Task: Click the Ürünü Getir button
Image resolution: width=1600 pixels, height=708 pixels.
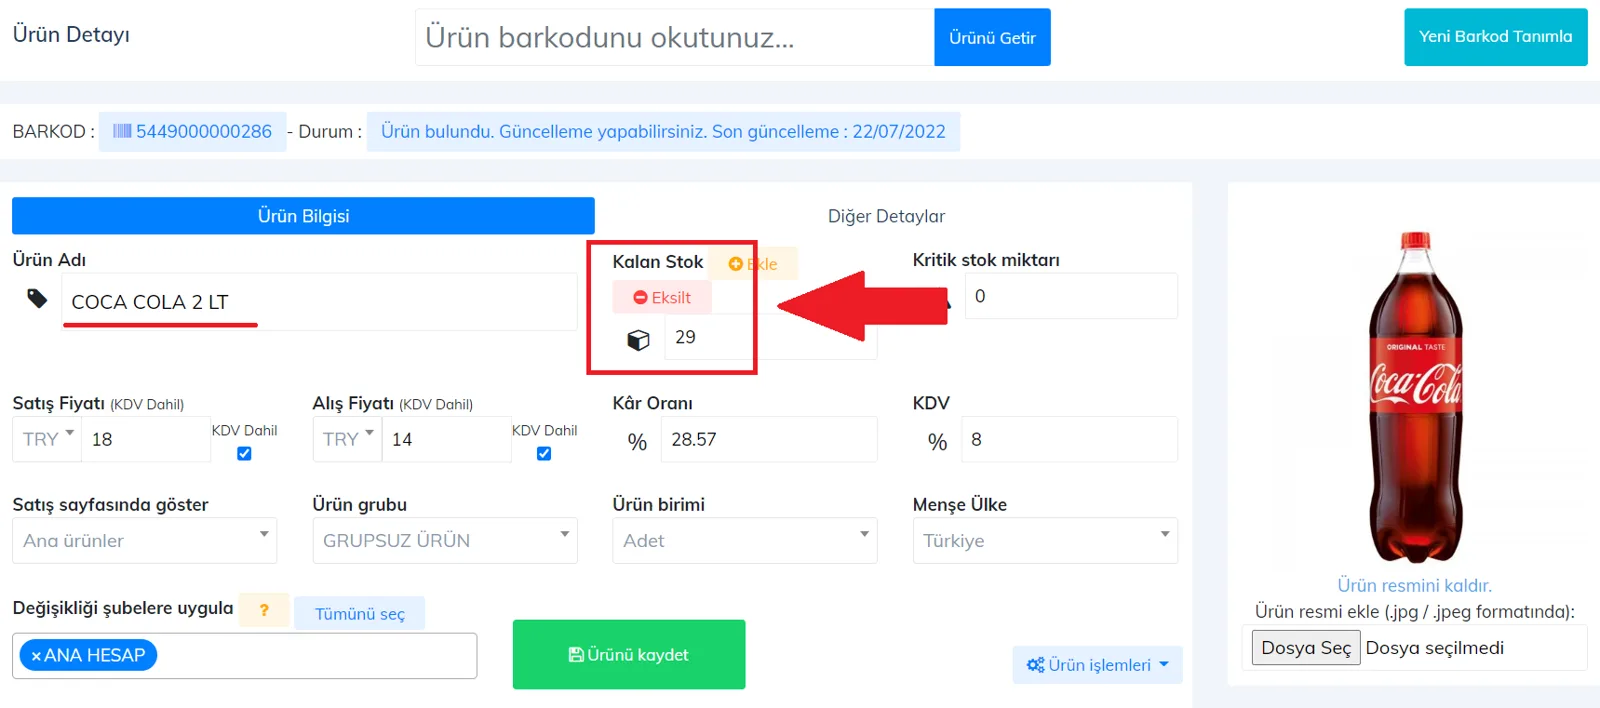Action: pos(992,37)
